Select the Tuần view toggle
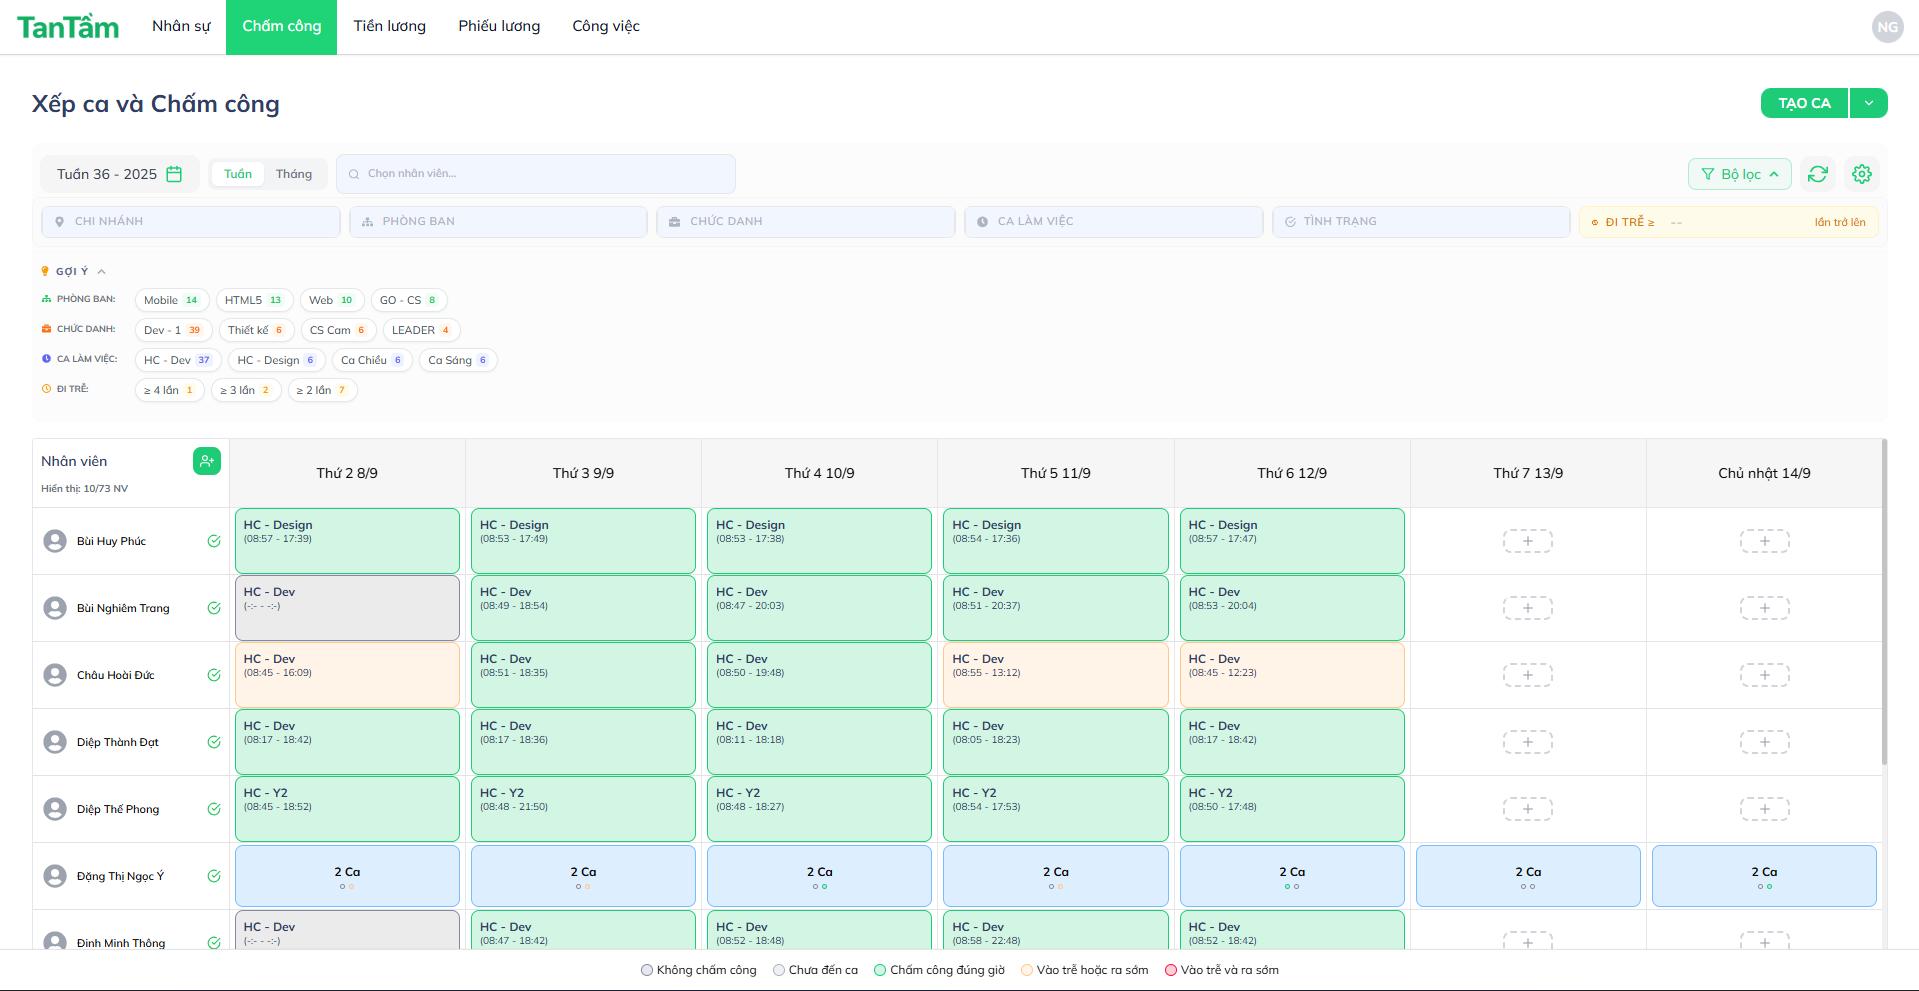The width and height of the screenshot is (1919, 991). pyautogui.click(x=238, y=174)
